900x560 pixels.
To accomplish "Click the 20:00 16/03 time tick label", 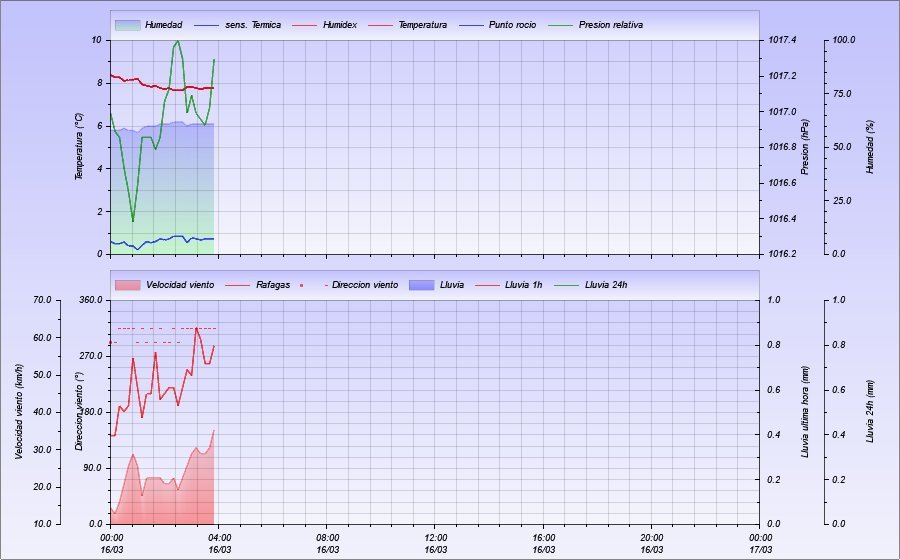I will point(651,543).
